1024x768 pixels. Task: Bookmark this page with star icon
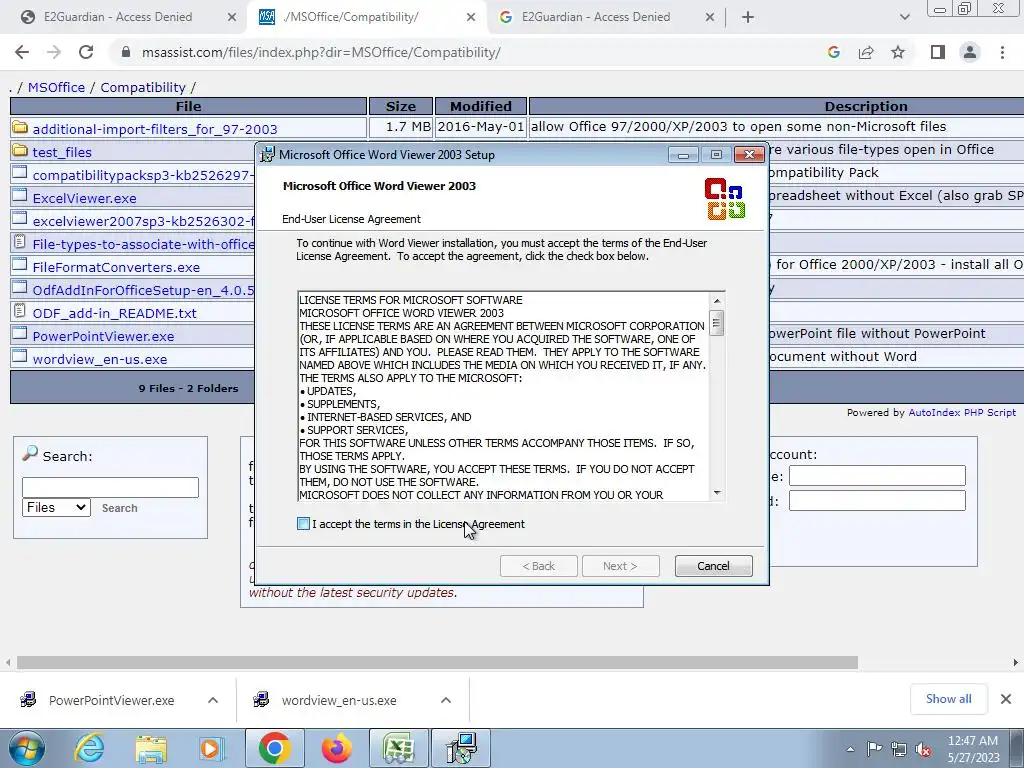(x=898, y=52)
